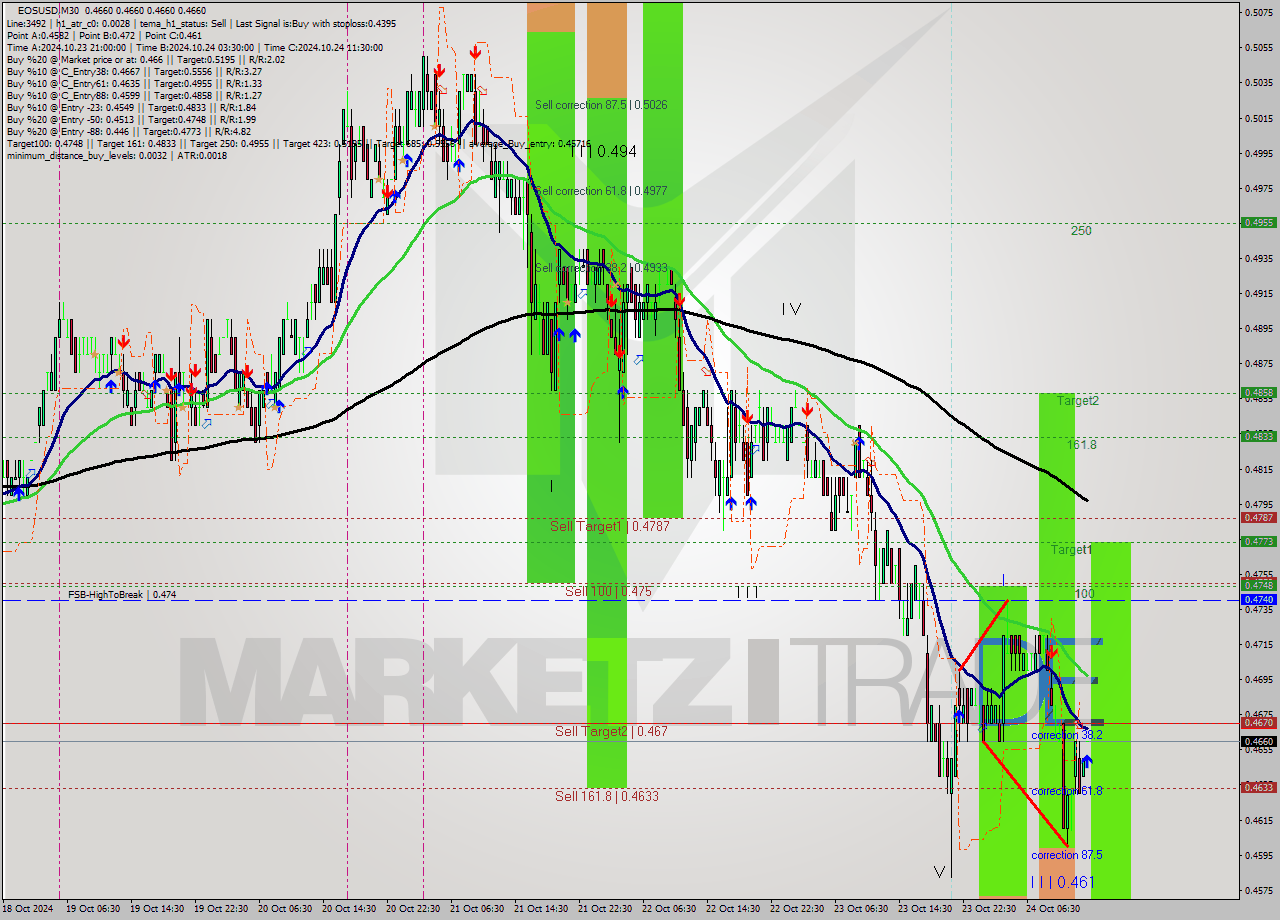
Task: Click the 'Sell 161.8 | 0.4633' label
Action: point(607,796)
